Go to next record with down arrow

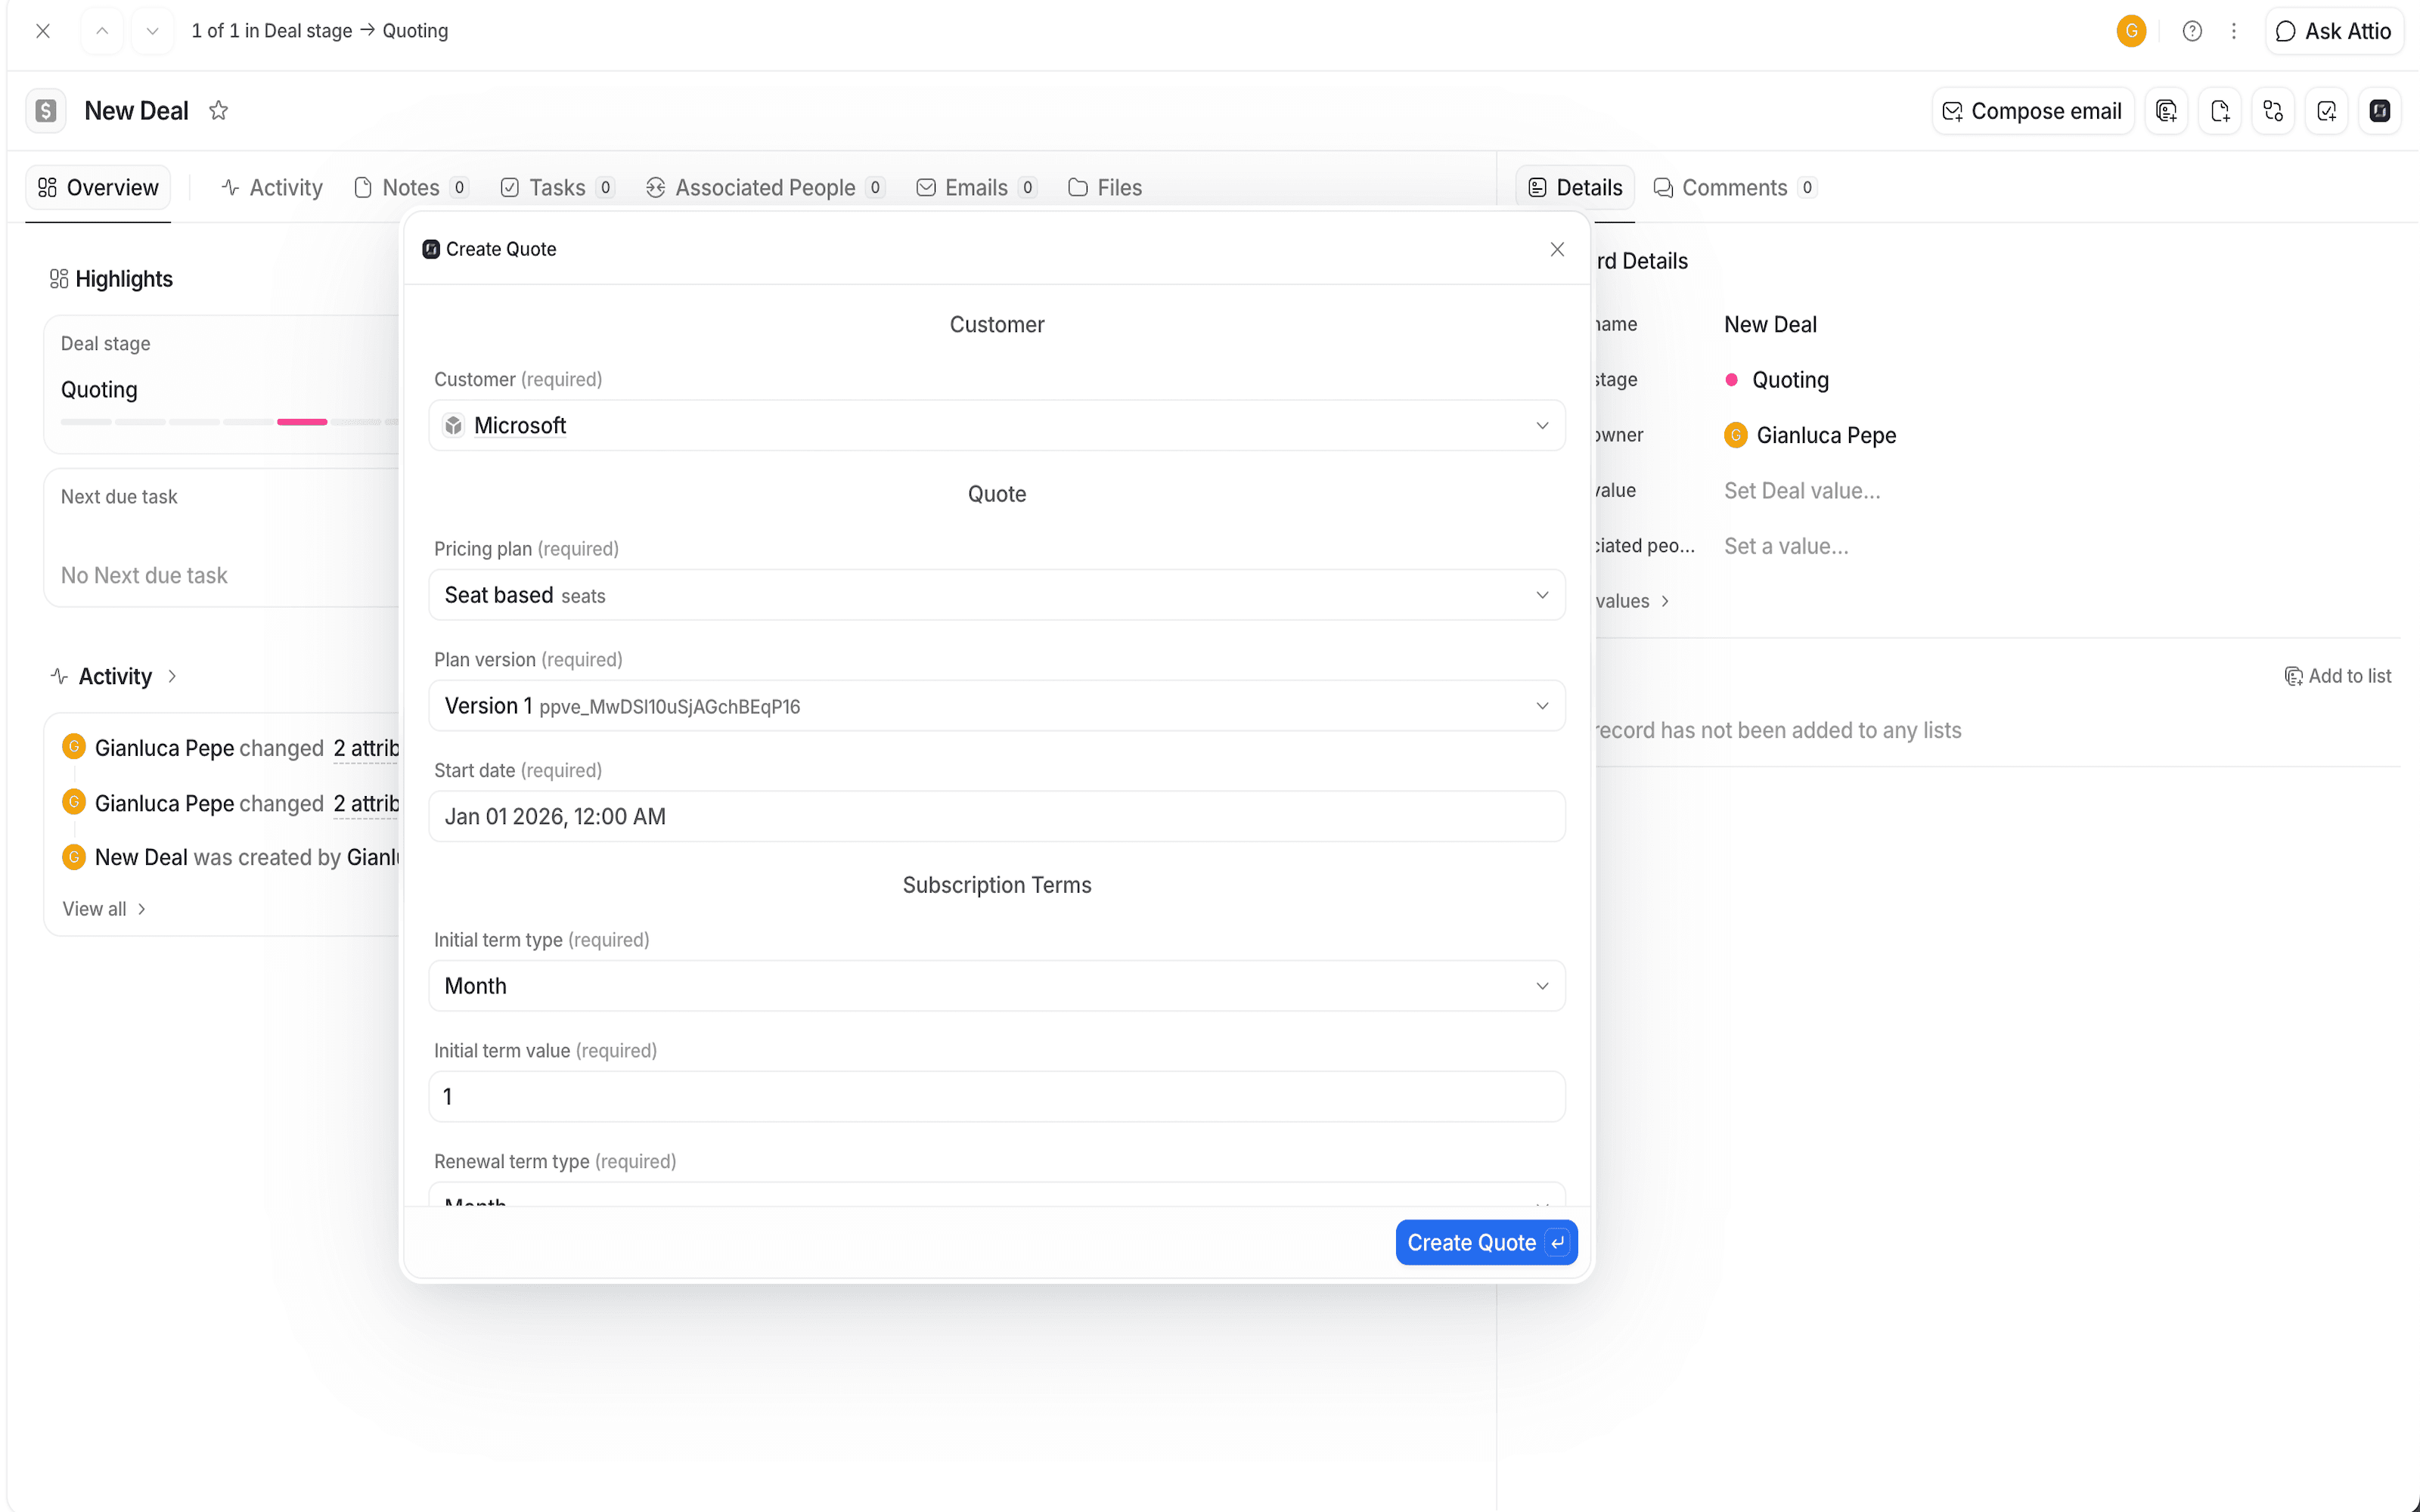[152, 31]
